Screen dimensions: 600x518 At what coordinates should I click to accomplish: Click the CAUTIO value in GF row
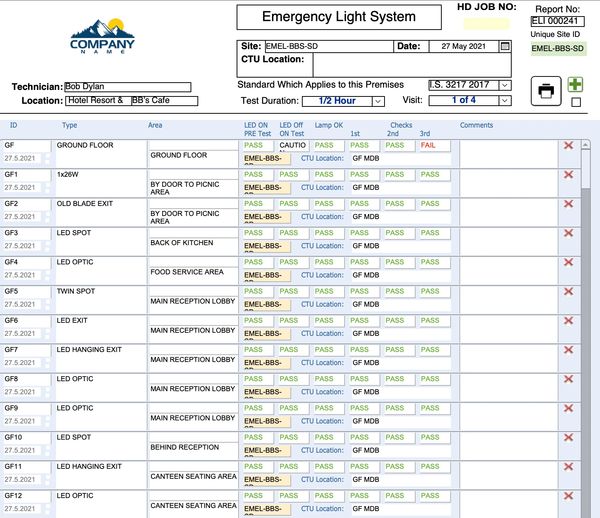(x=293, y=145)
